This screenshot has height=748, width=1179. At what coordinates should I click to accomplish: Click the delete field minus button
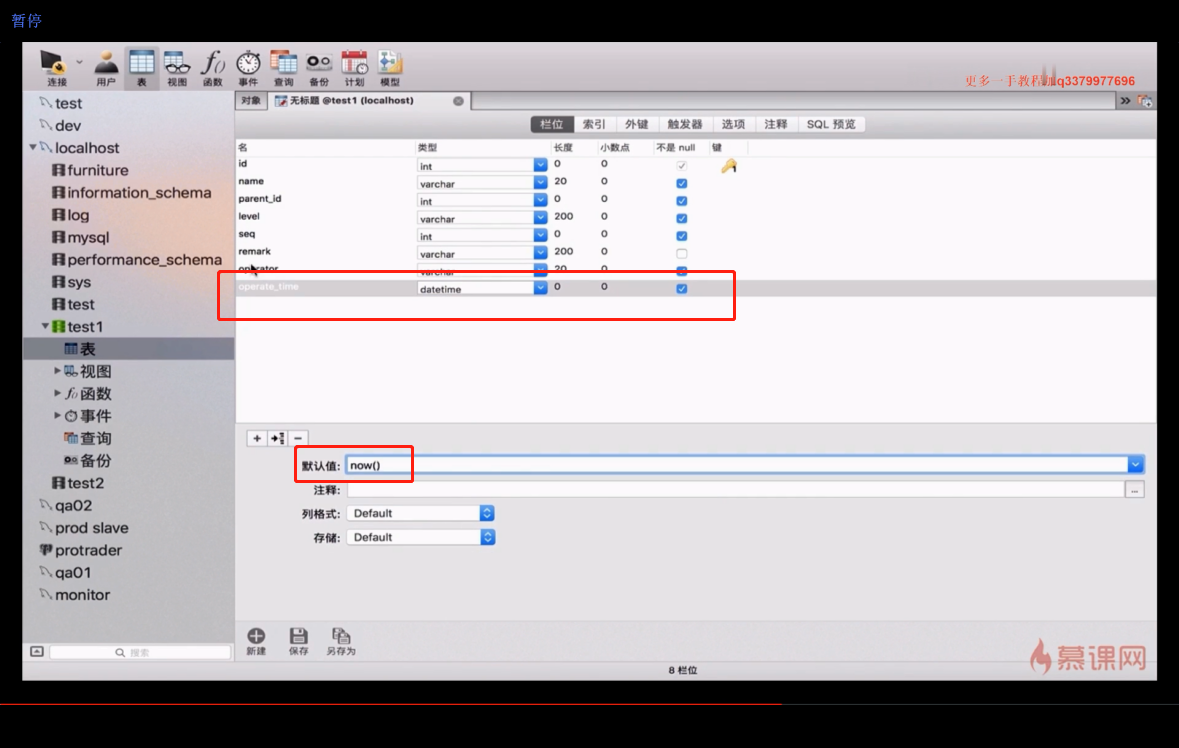298,438
